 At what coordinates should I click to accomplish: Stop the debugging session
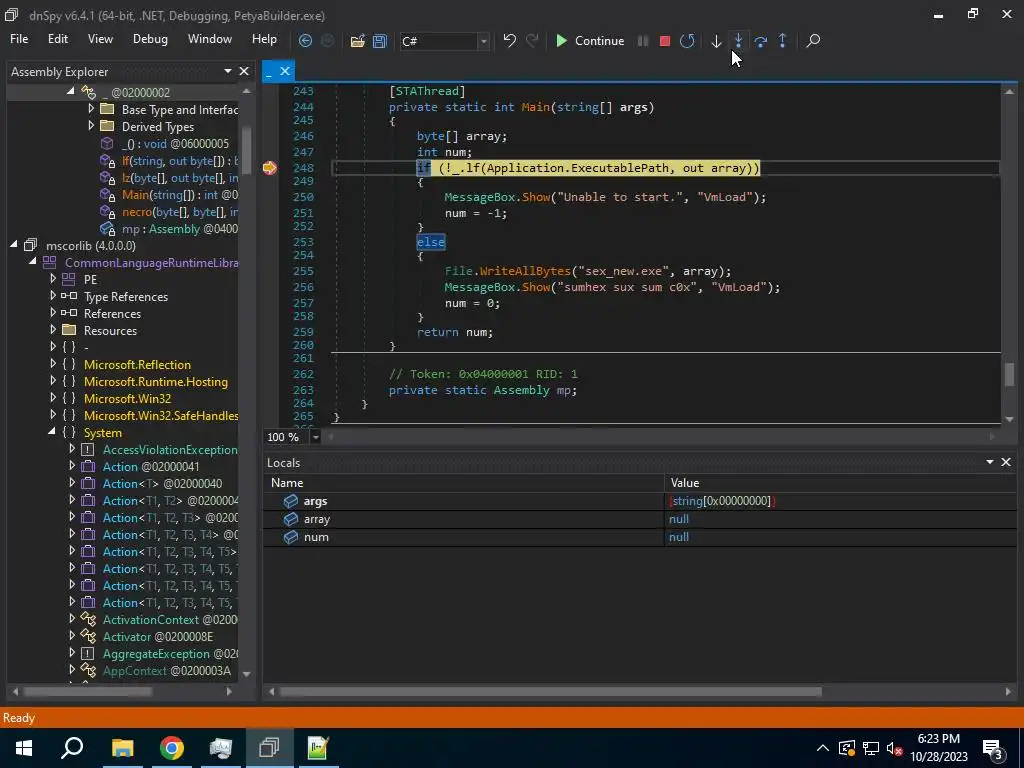pos(665,41)
